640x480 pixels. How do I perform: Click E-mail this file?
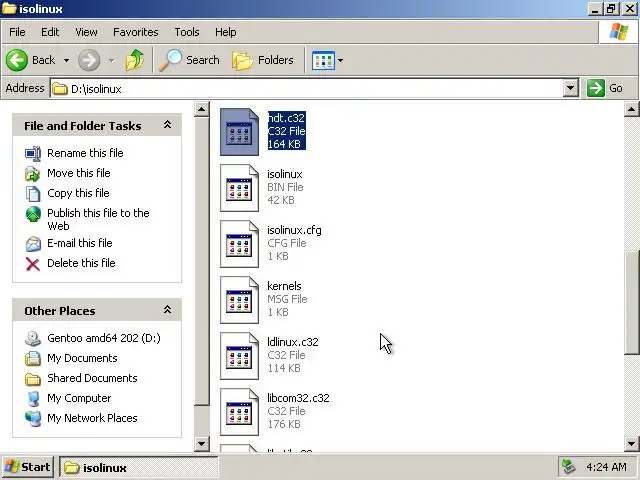pos(80,243)
